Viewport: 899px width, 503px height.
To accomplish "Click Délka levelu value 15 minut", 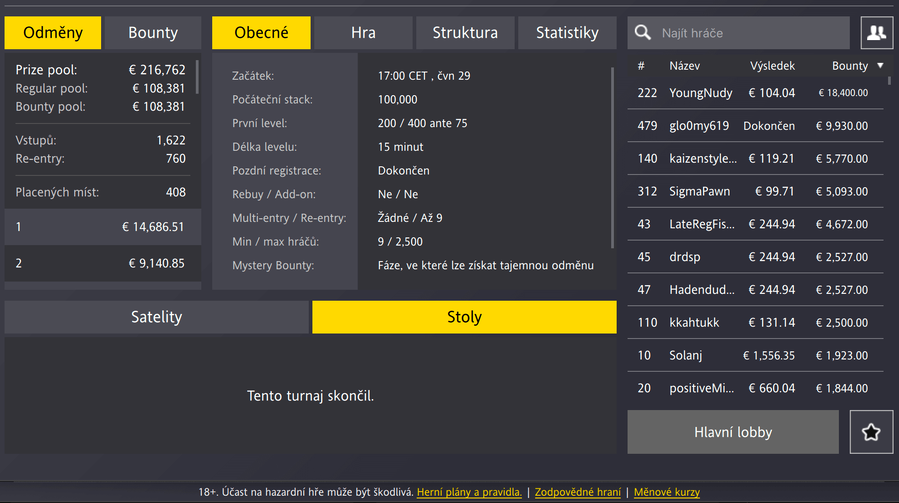I will click(401, 147).
